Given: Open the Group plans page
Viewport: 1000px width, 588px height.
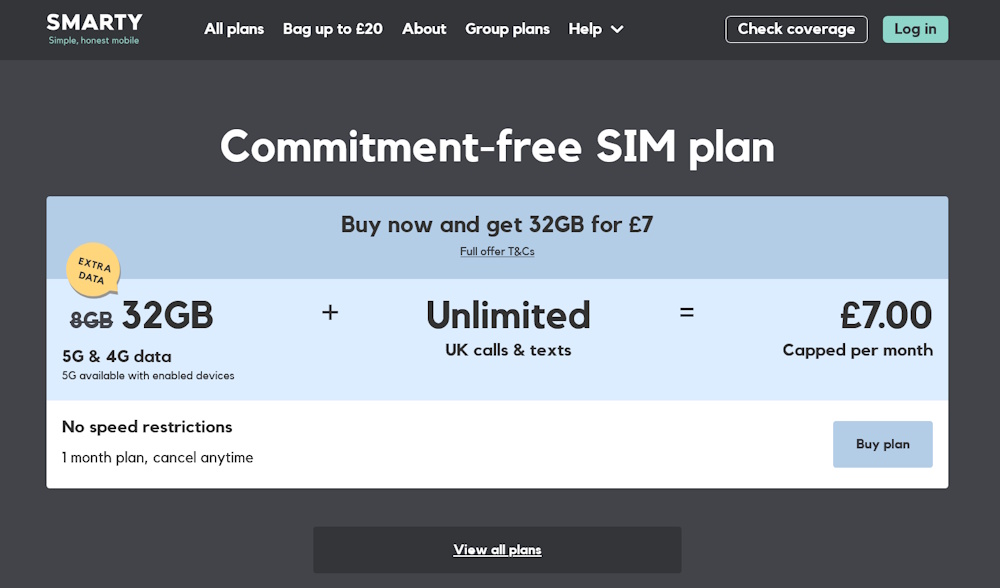Looking at the screenshot, I should [x=507, y=29].
